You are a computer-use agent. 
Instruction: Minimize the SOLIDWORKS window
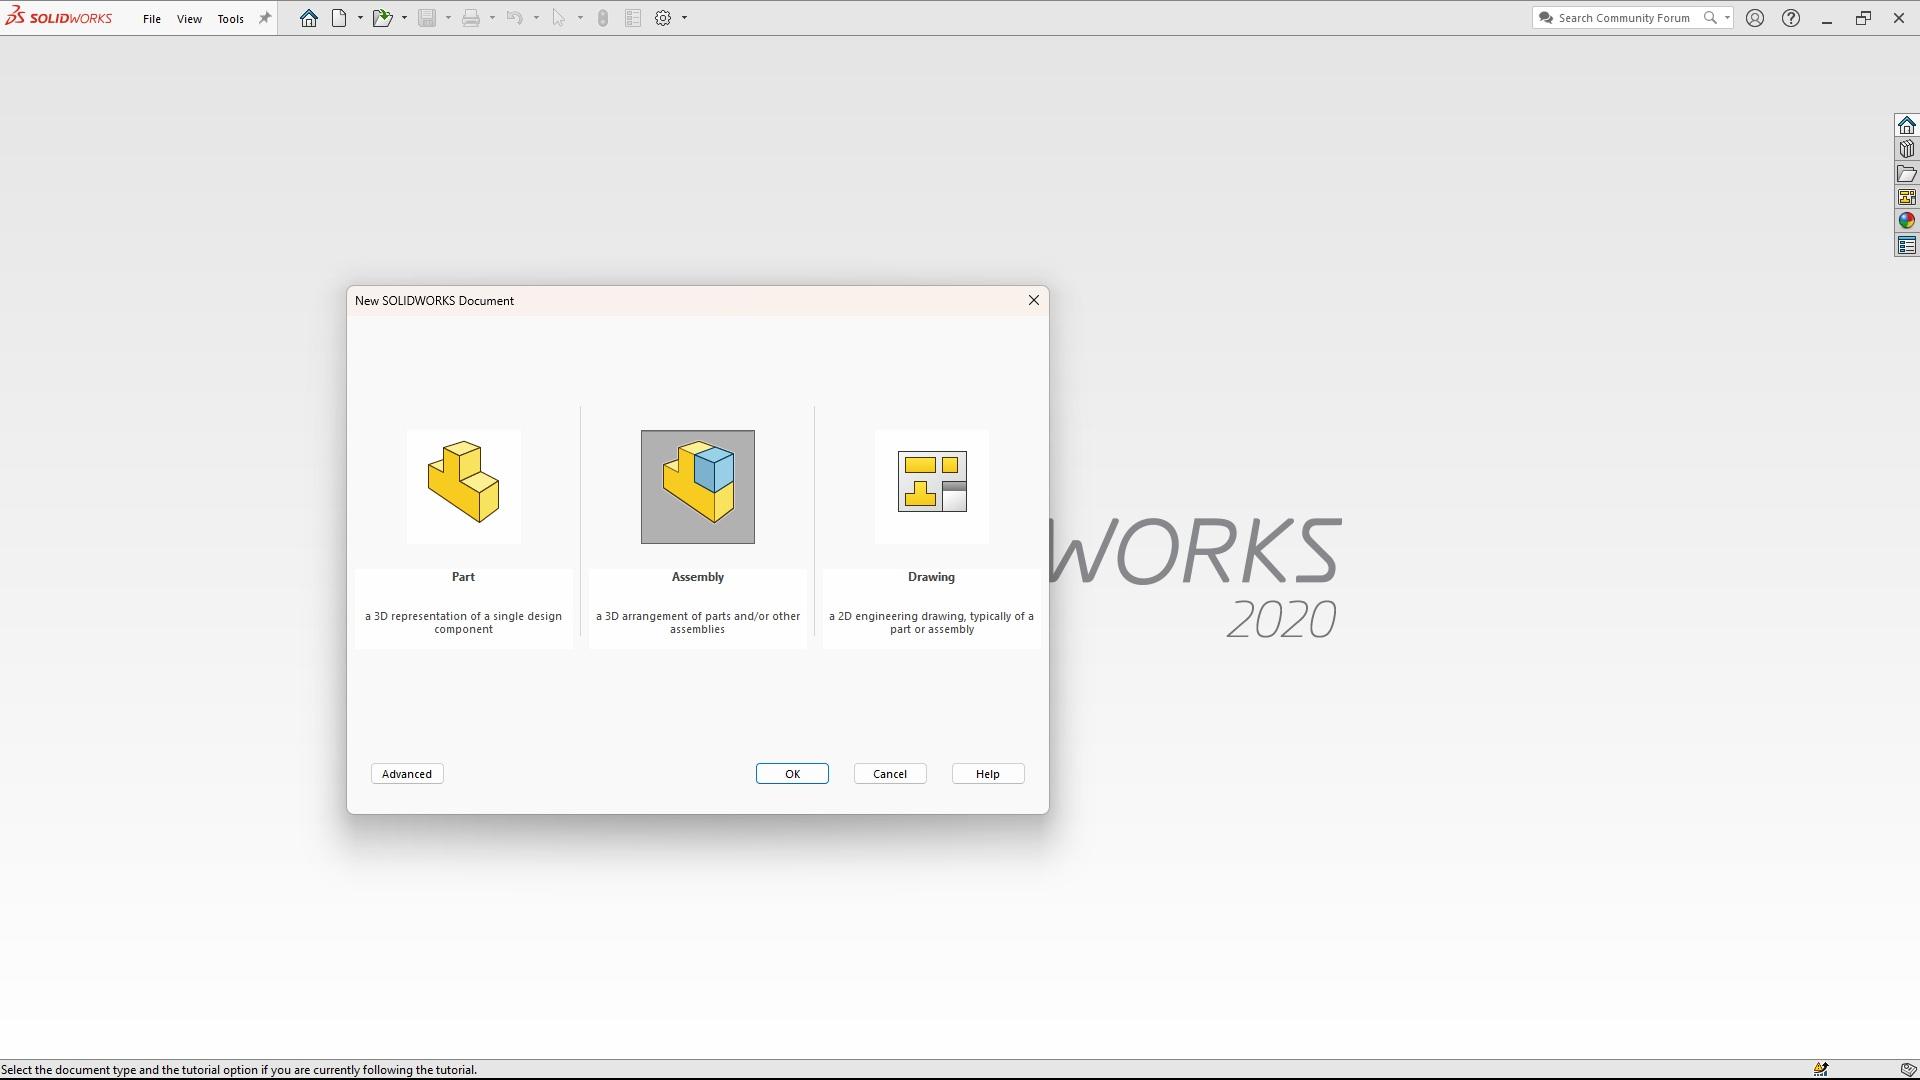pos(1827,18)
